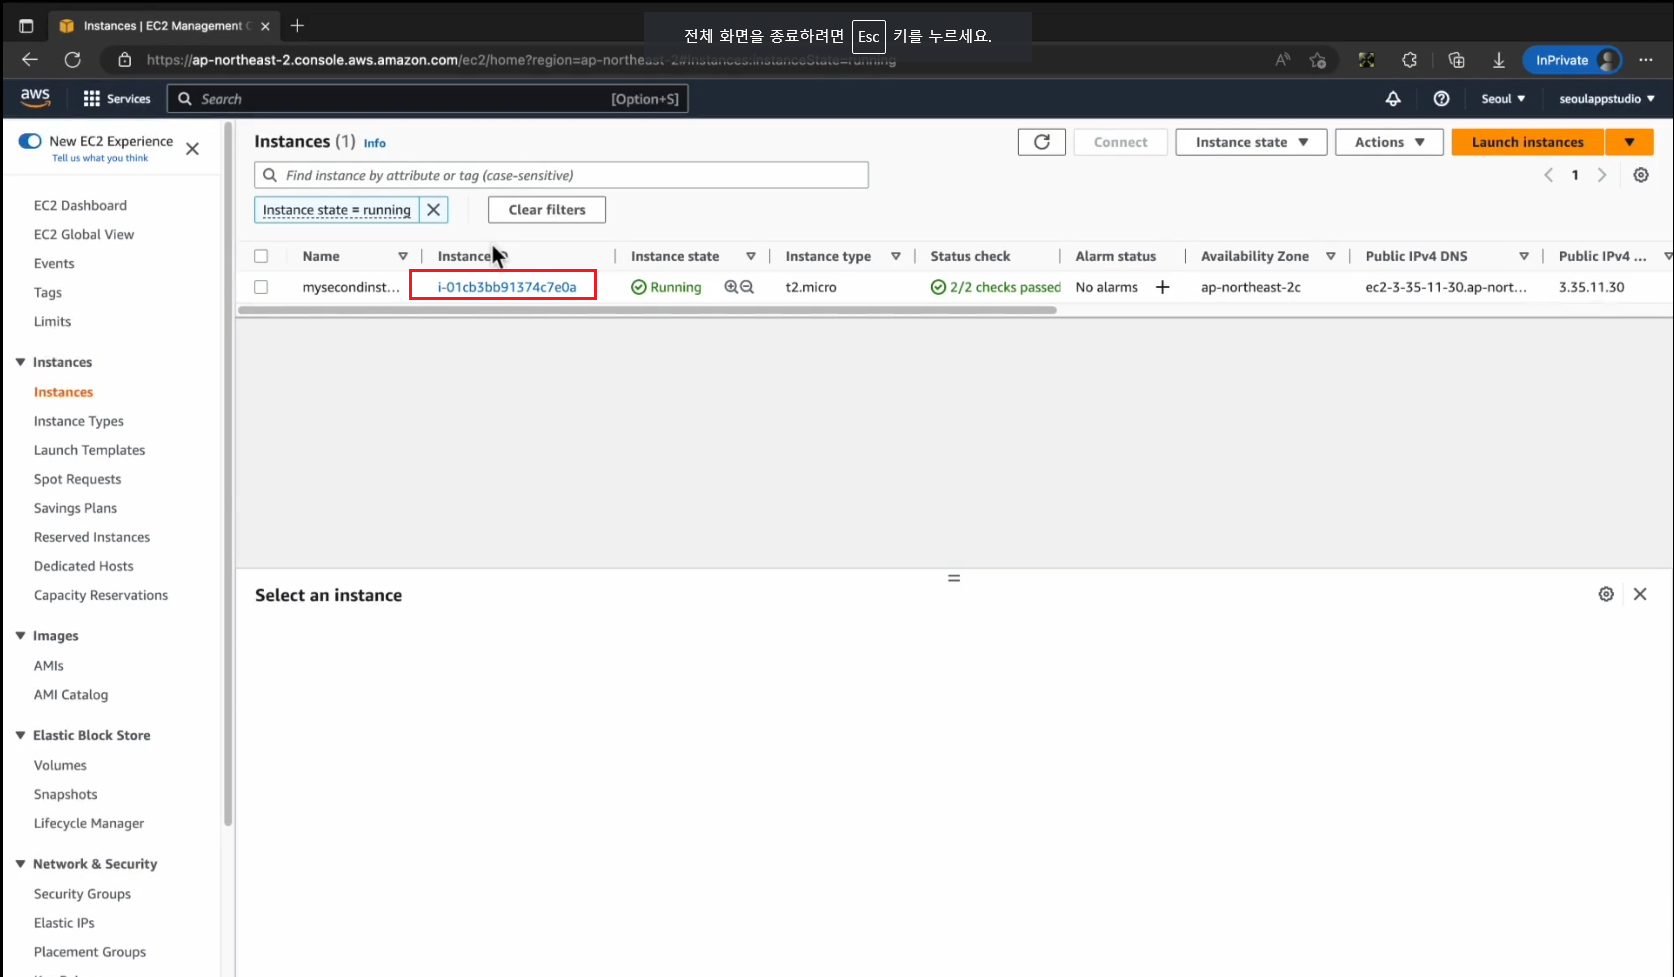Open a new browser tab
Viewport: 1674px width, 977px height.
(x=297, y=26)
